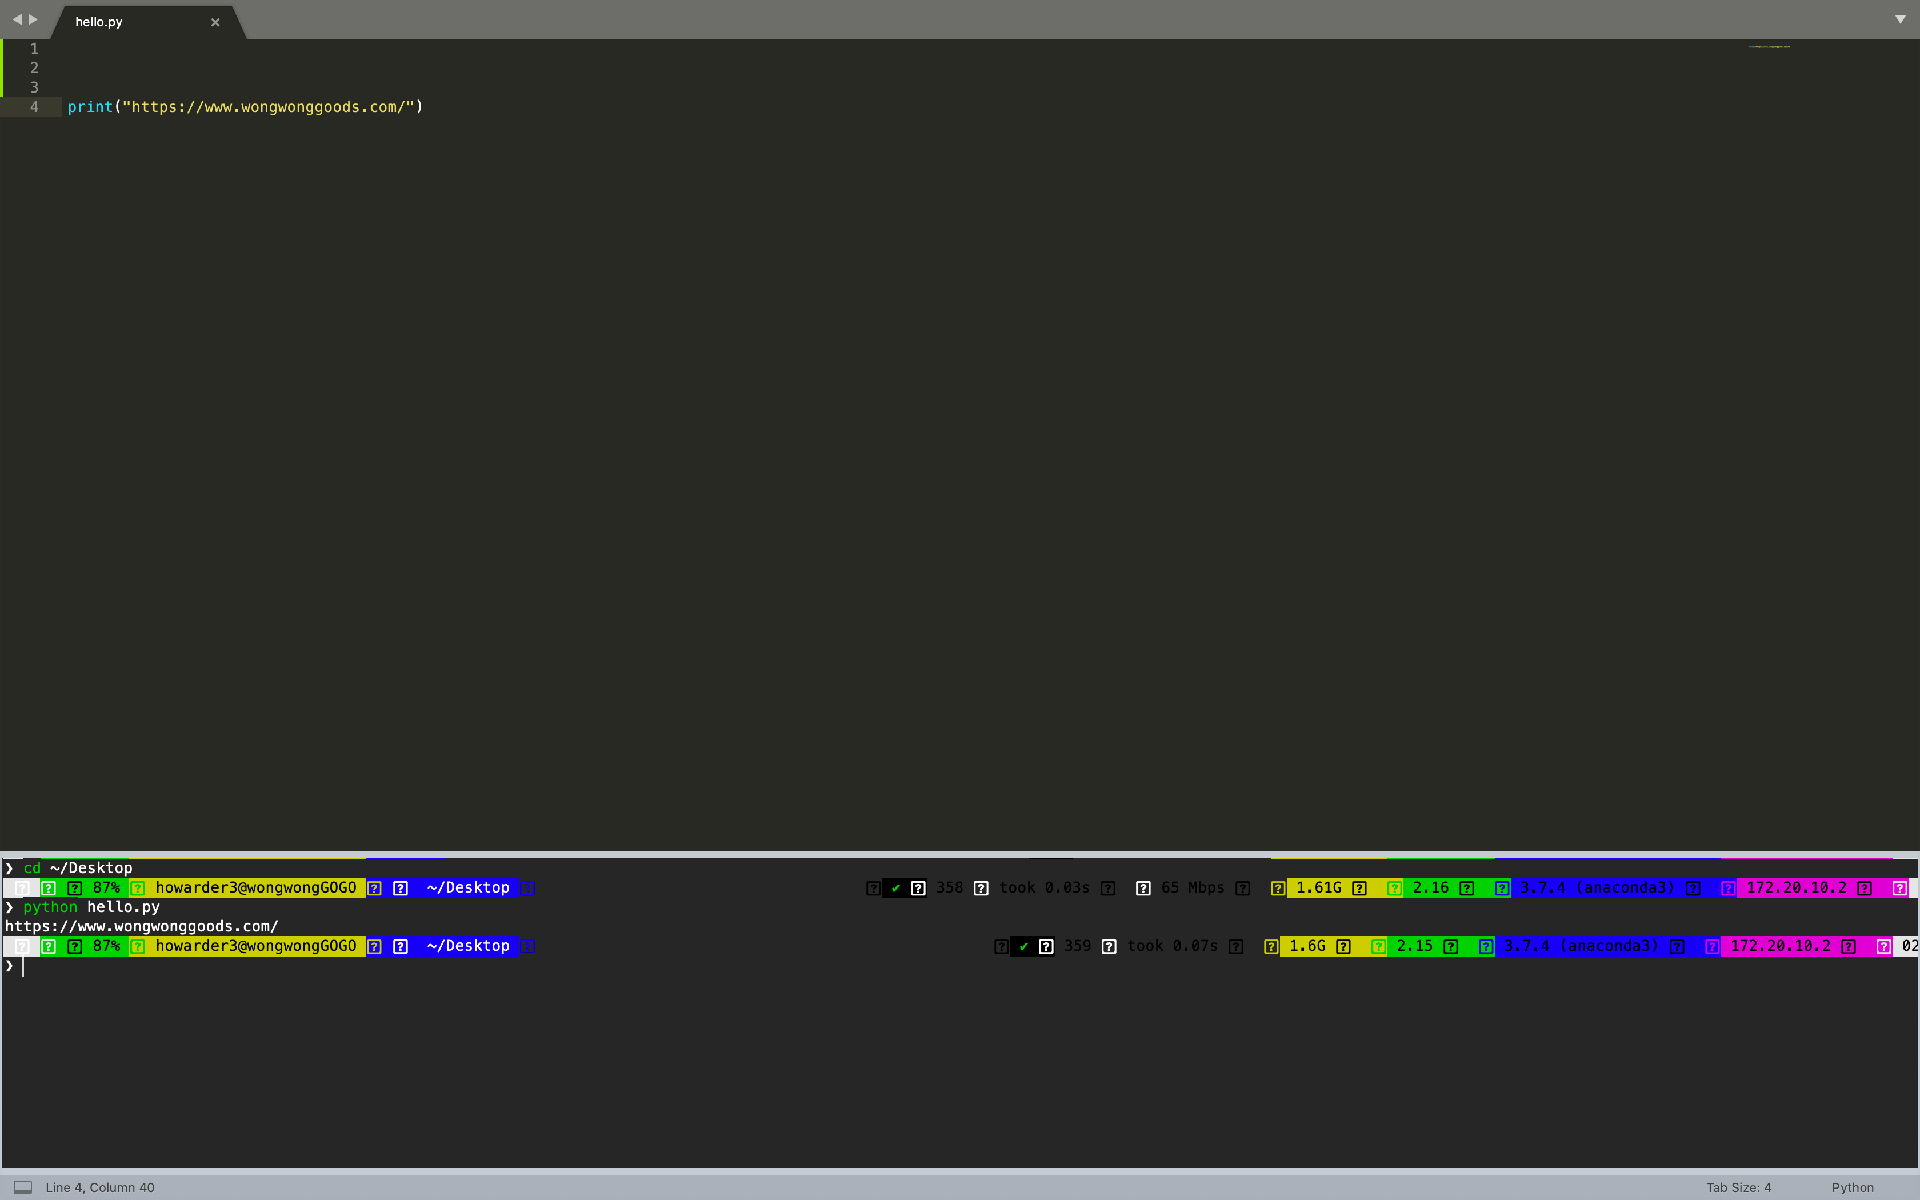
Task: Open the tab list dropdown arrow
Action: [1900, 19]
